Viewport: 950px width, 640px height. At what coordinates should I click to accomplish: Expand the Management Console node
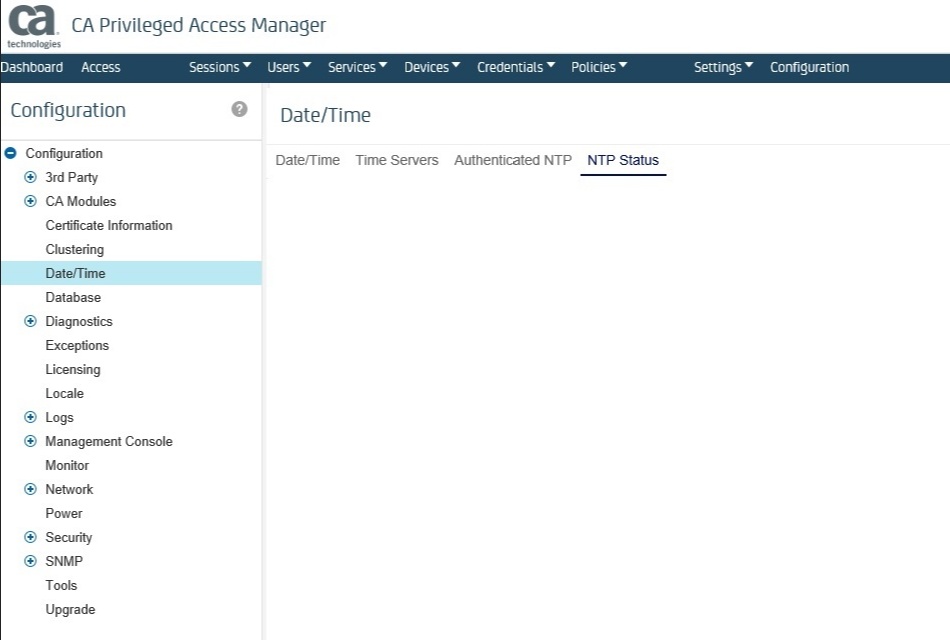pyautogui.click(x=30, y=441)
